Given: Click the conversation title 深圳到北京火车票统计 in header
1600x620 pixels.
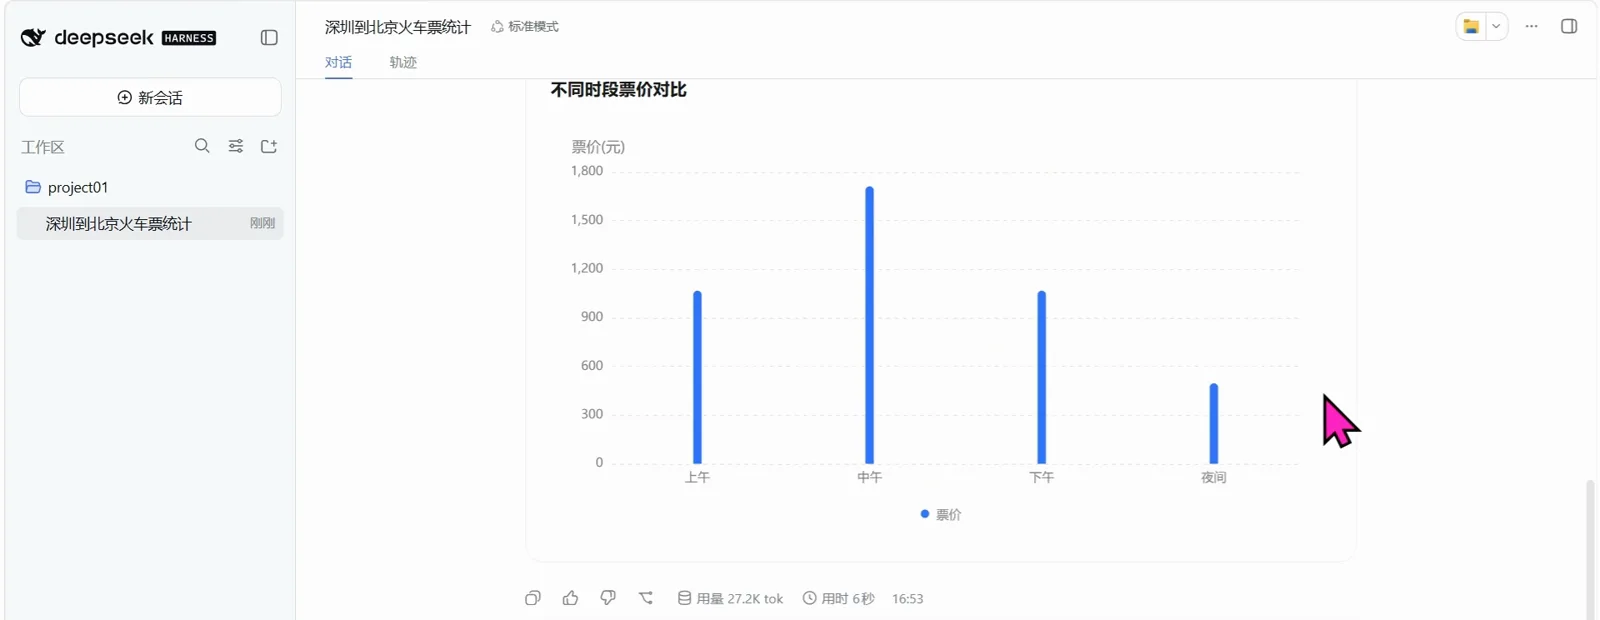Looking at the screenshot, I should tap(397, 27).
